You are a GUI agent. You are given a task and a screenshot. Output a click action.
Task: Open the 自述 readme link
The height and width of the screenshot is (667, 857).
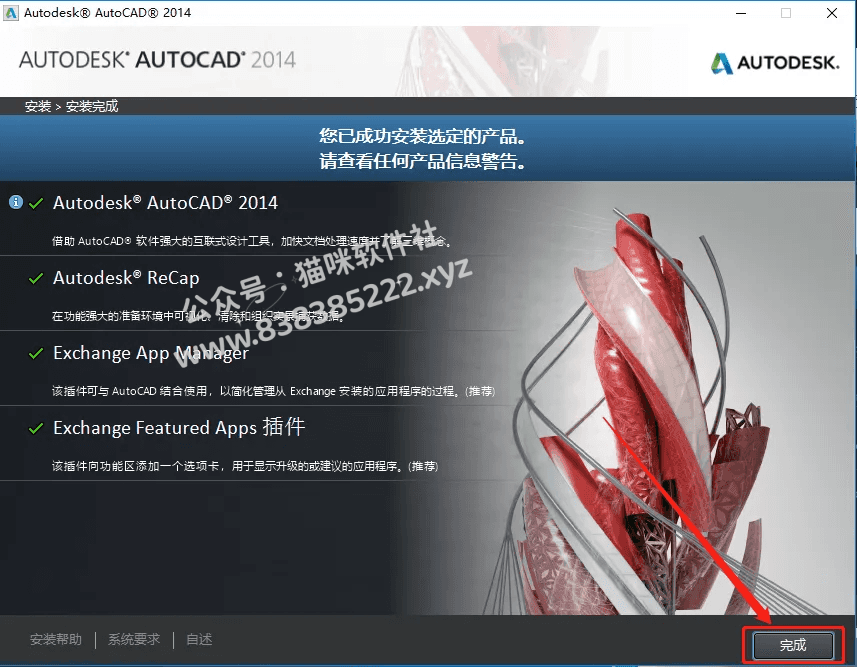pyautogui.click(x=199, y=639)
